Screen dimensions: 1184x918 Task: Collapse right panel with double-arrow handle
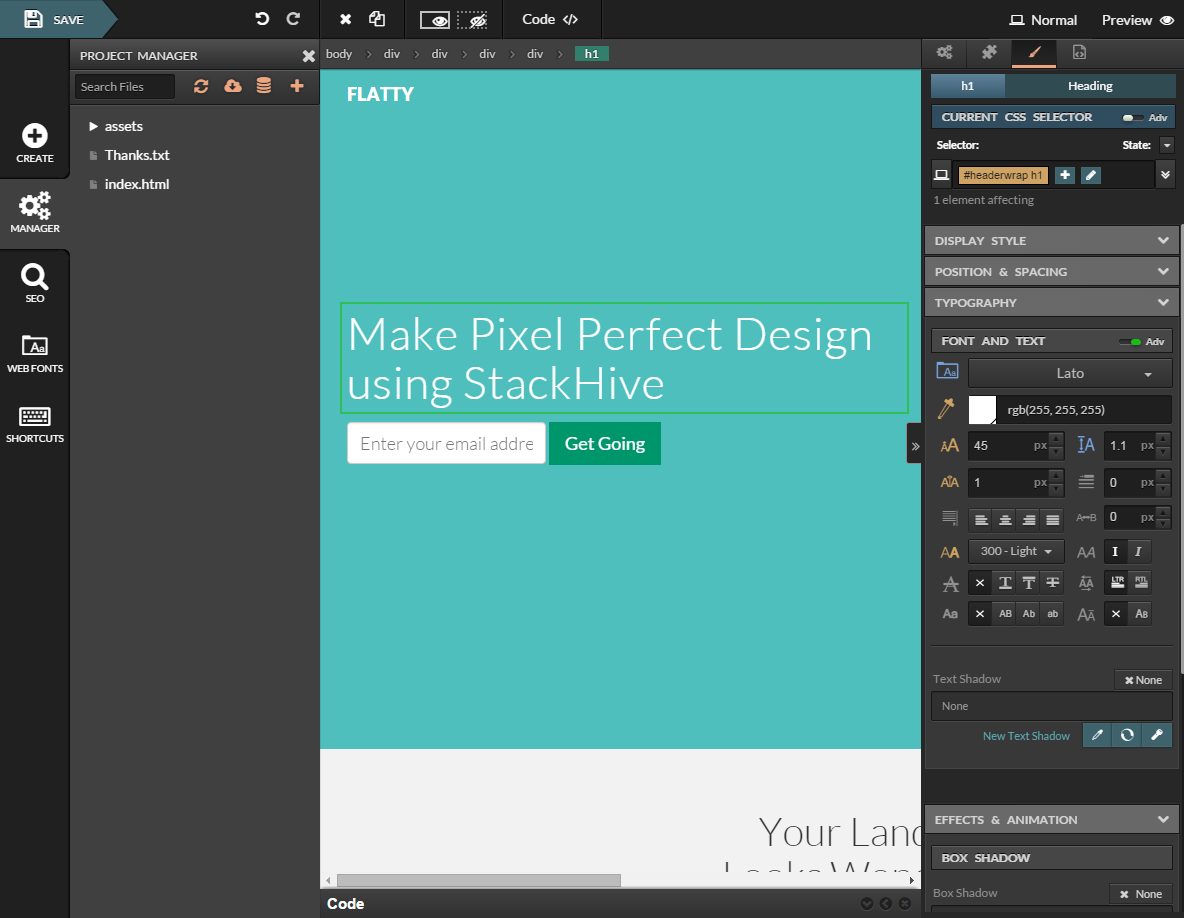pyautogui.click(x=914, y=445)
